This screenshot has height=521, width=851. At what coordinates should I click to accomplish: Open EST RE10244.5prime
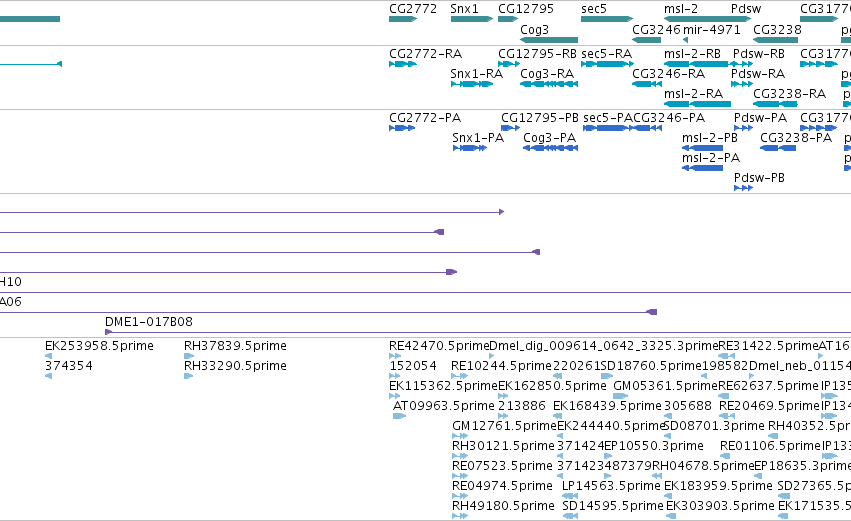[501, 366]
